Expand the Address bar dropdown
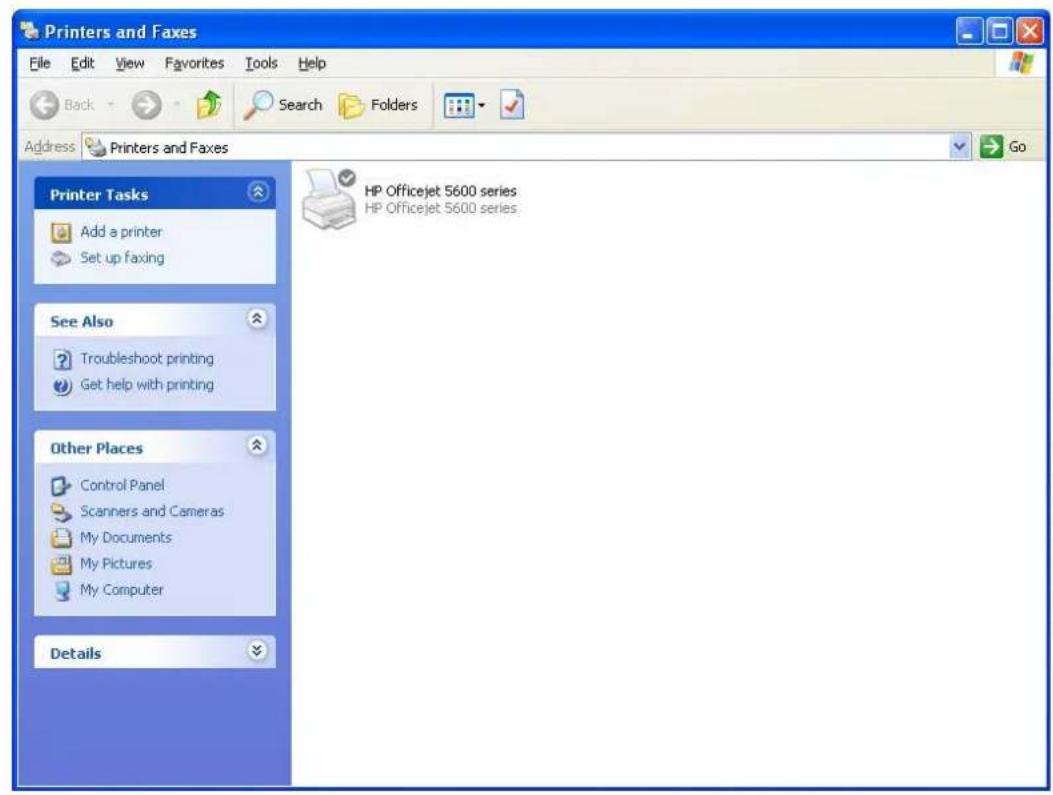This screenshot has height=795, width=1053. click(960, 146)
